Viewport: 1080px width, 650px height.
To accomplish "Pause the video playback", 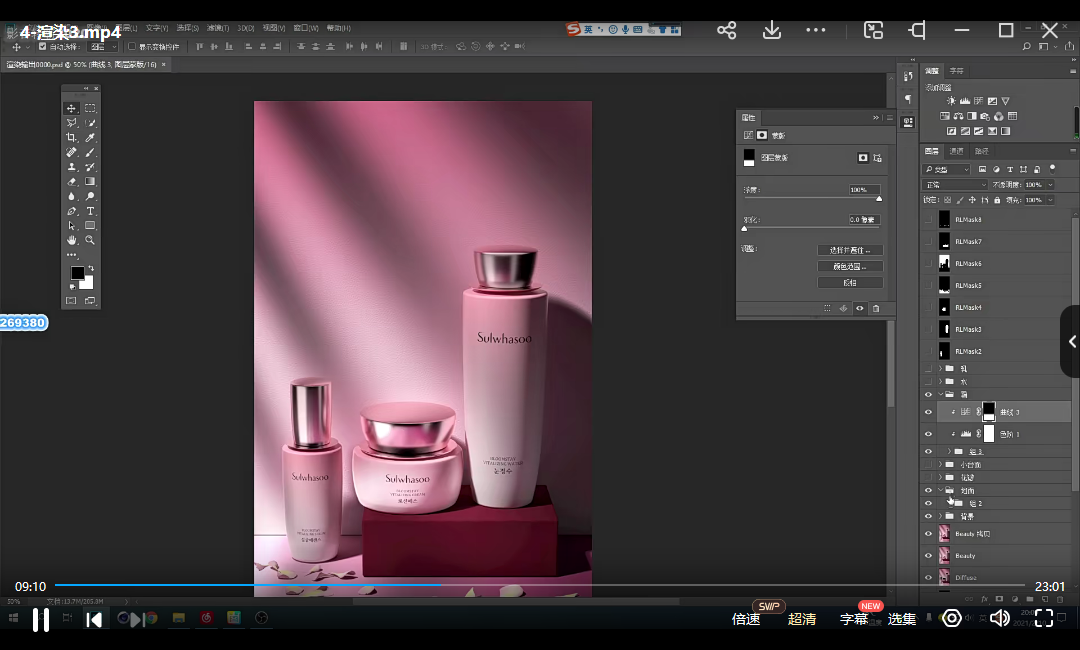I will pos(41,620).
